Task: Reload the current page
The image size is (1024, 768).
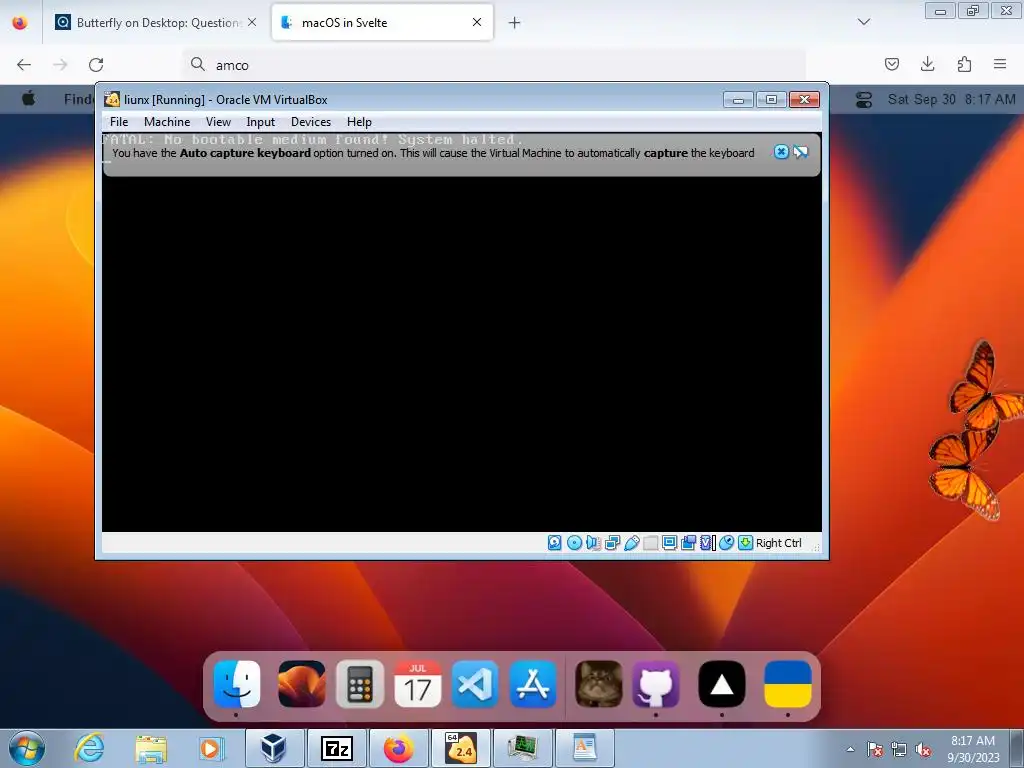Action: 96,65
